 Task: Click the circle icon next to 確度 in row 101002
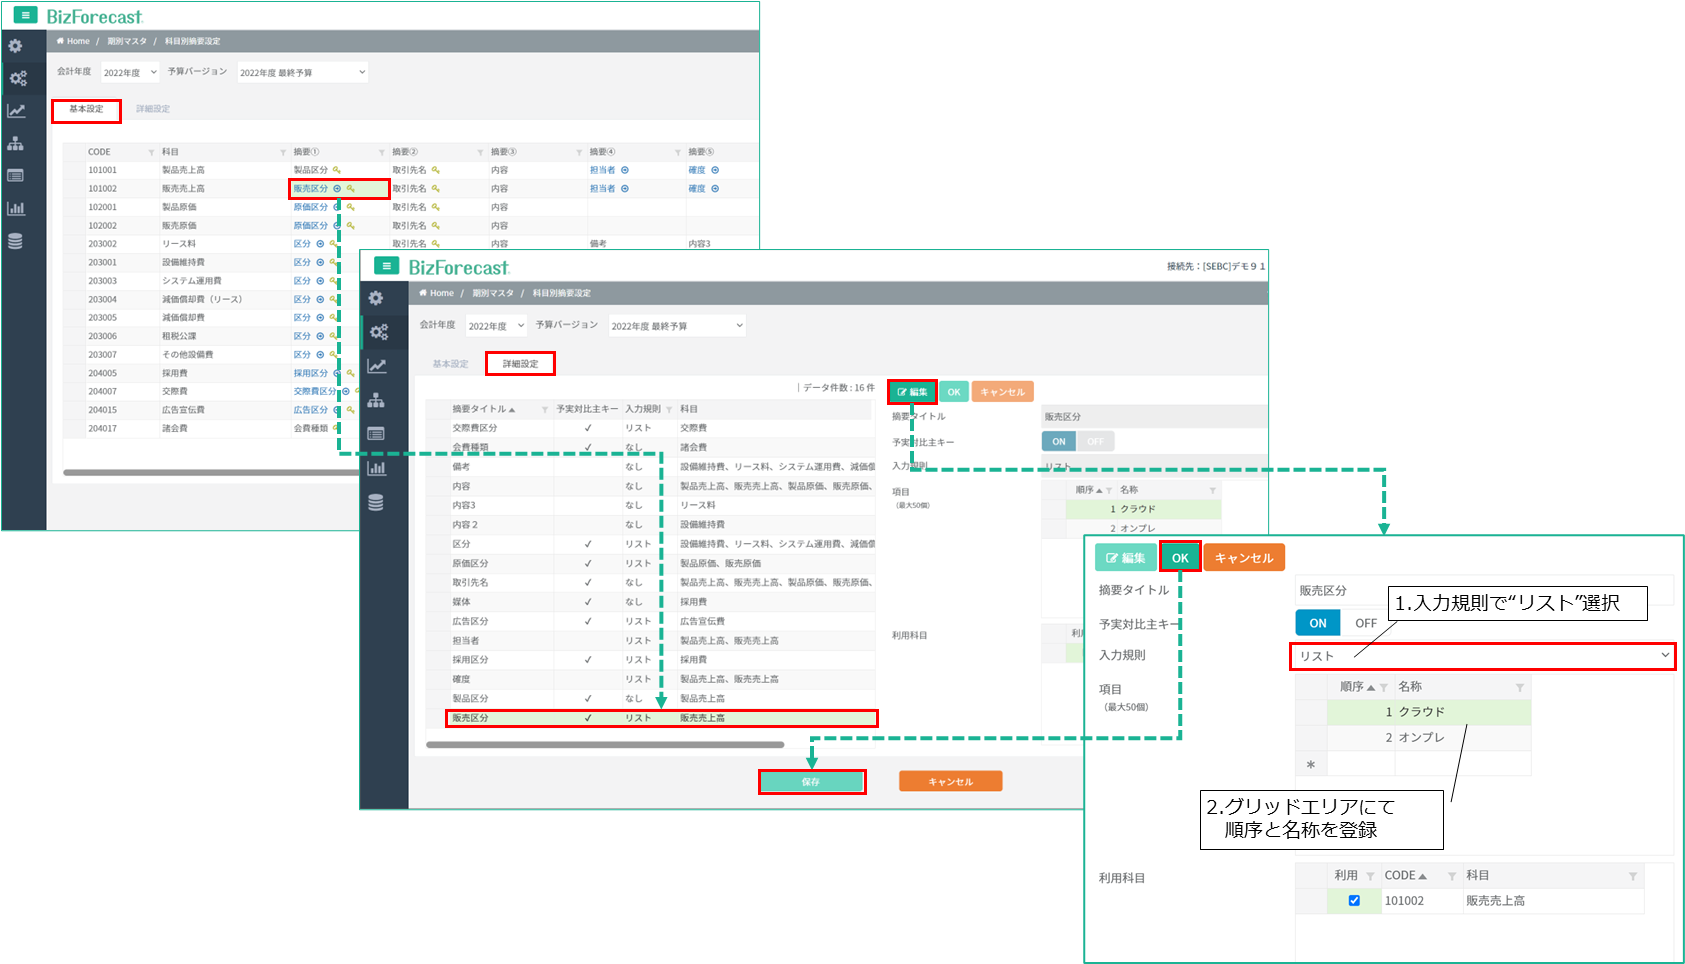(x=715, y=189)
